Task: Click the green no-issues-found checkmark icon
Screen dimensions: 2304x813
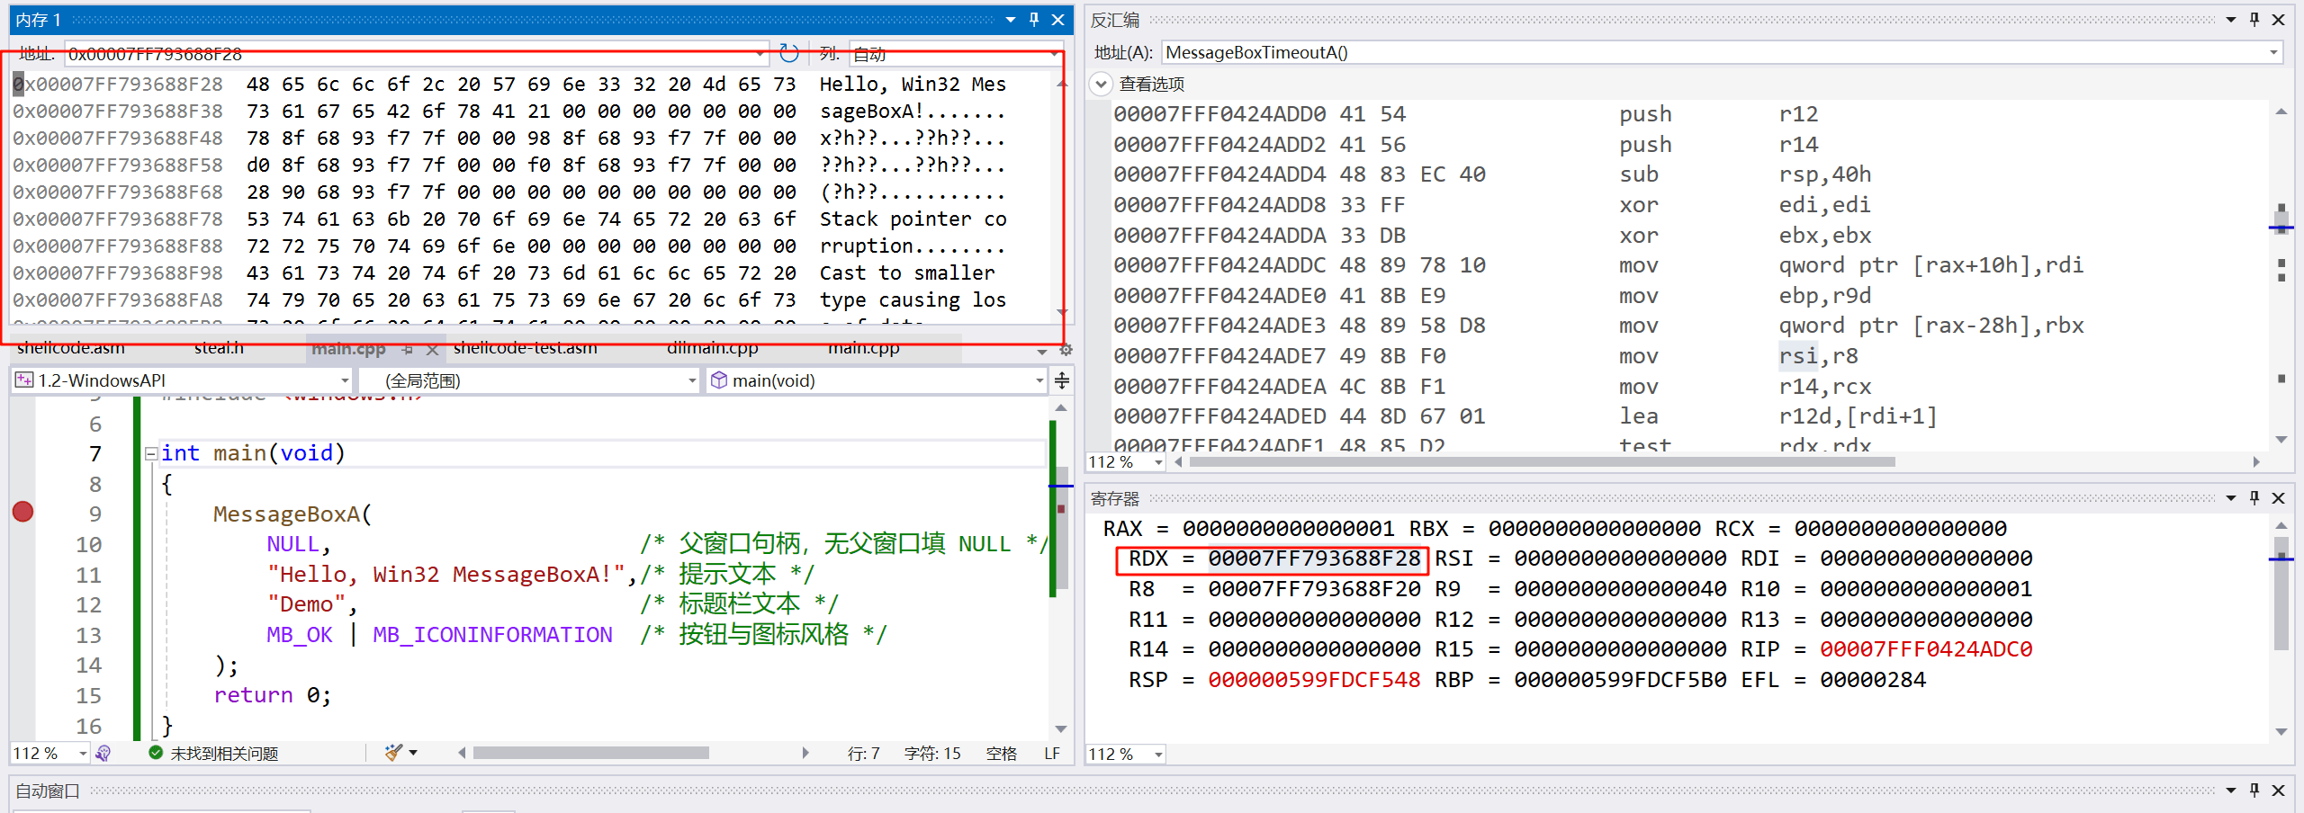Action: pyautogui.click(x=156, y=753)
